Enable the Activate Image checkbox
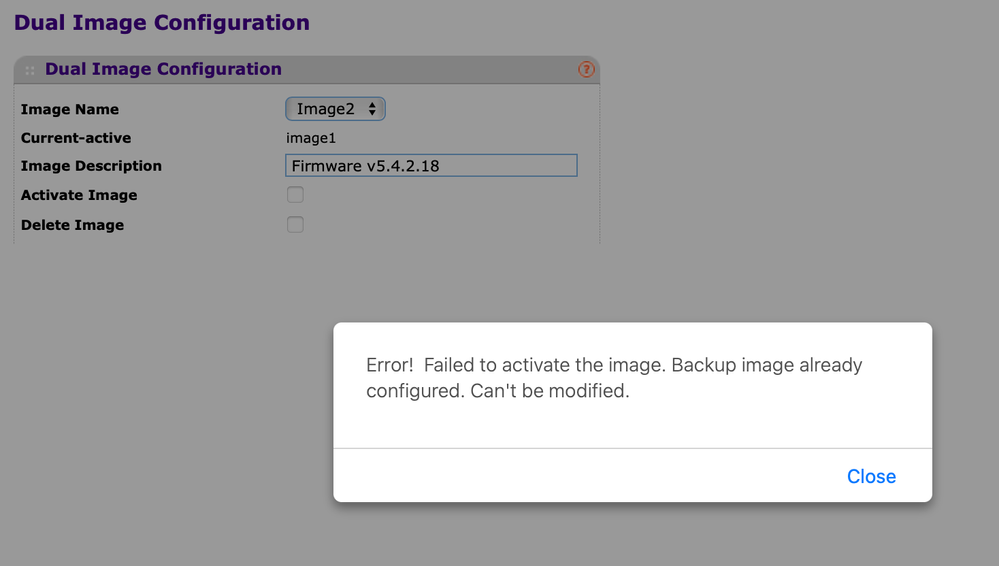Image resolution: width=999 pixels, height=566 pixels. coord(295,195)
